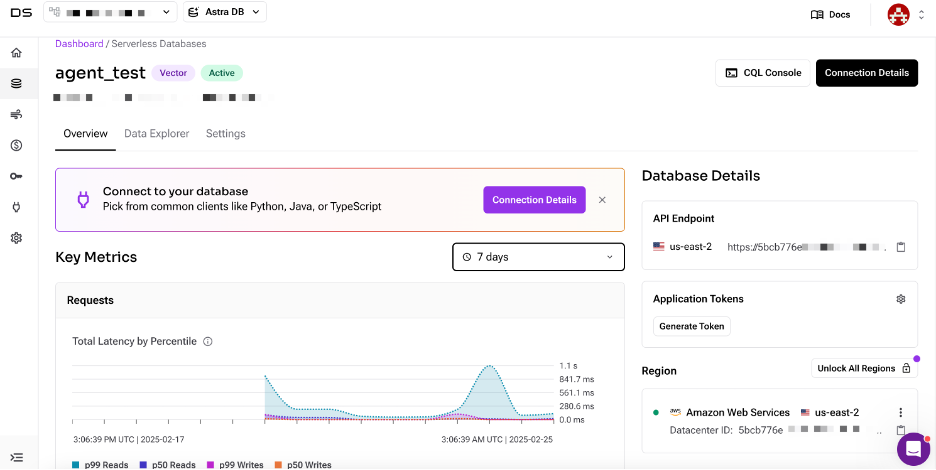Copy the Datacenter ID
The image size is (936, 470).
click(901, 430)
